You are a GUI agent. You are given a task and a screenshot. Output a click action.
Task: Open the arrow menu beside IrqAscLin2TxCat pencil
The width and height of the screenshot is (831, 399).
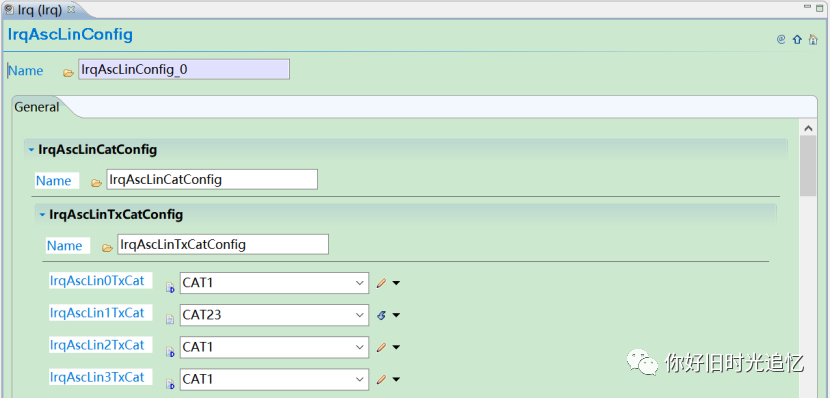point(396,348)
